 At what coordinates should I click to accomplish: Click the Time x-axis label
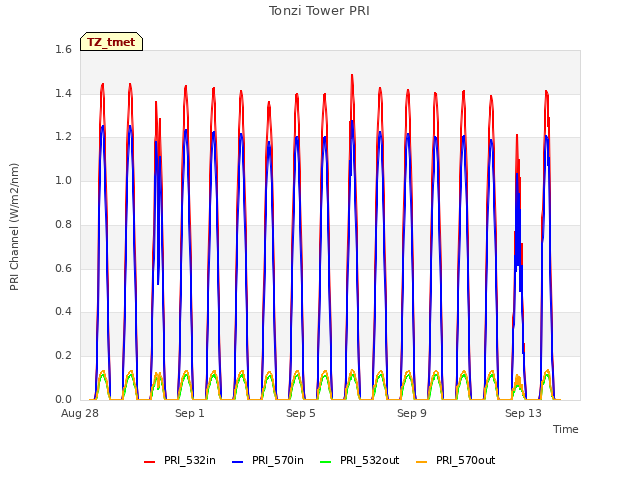point(565,429)
